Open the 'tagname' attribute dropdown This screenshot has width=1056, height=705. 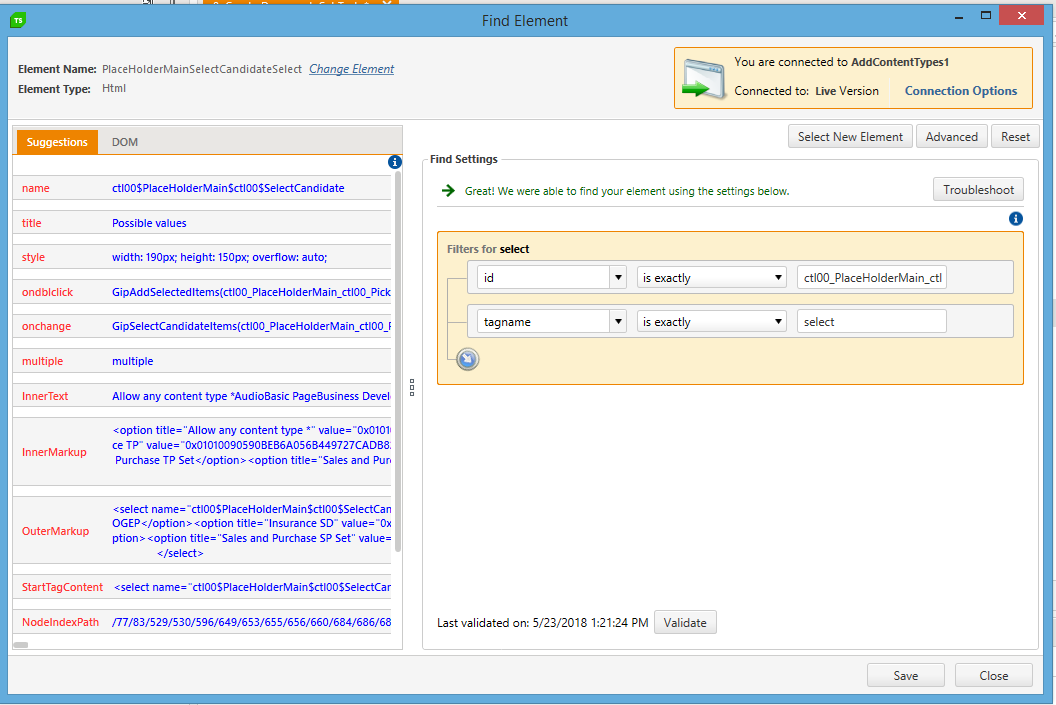coord(619,322)
